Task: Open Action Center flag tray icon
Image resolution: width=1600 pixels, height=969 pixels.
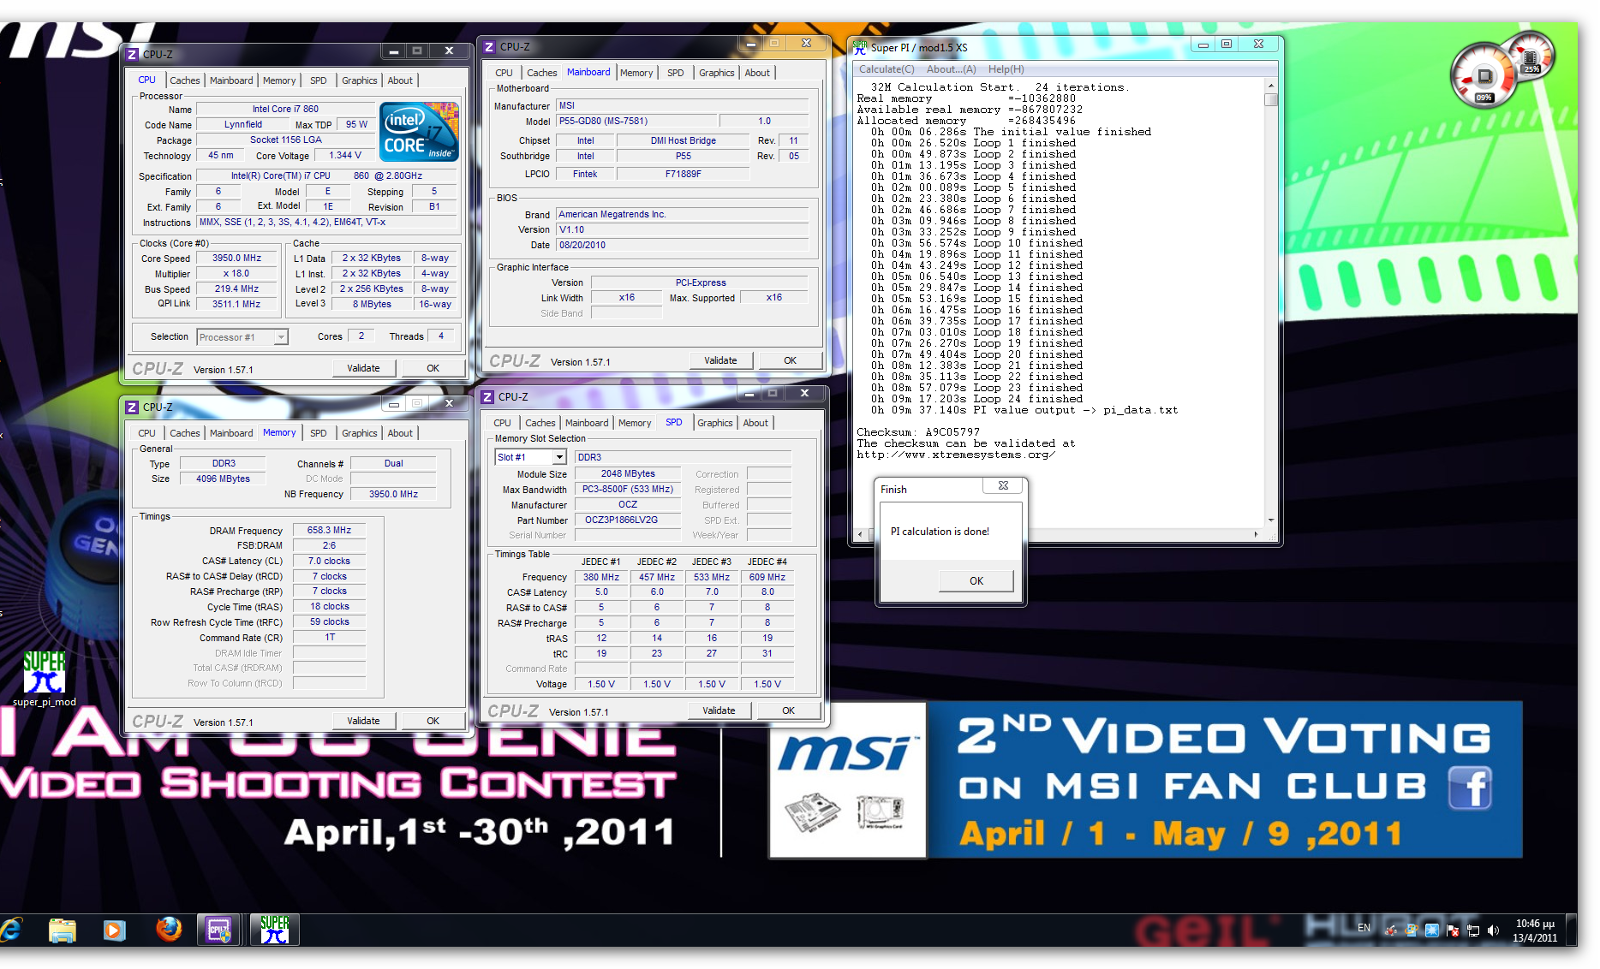Action: (1452, 930)
